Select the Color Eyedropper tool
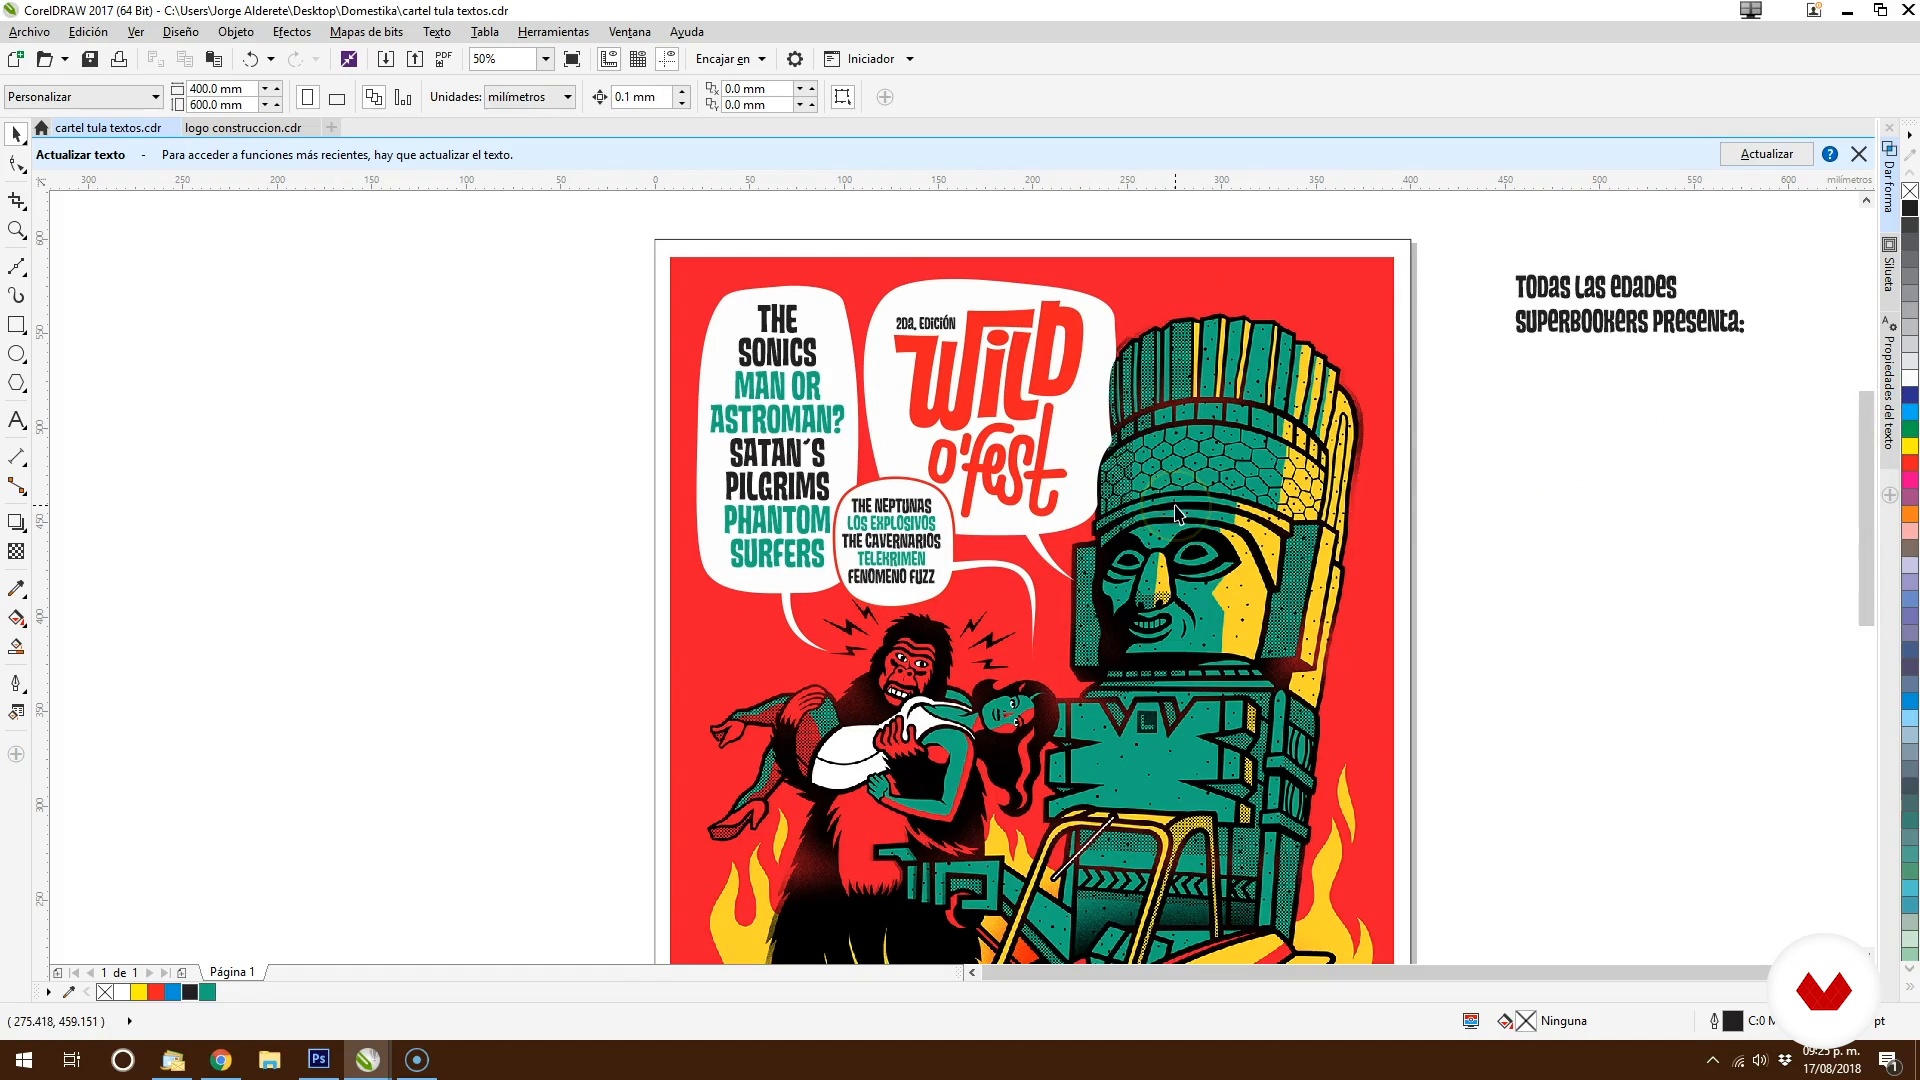The image size is (1920, 1080). [x=16, y=588]
